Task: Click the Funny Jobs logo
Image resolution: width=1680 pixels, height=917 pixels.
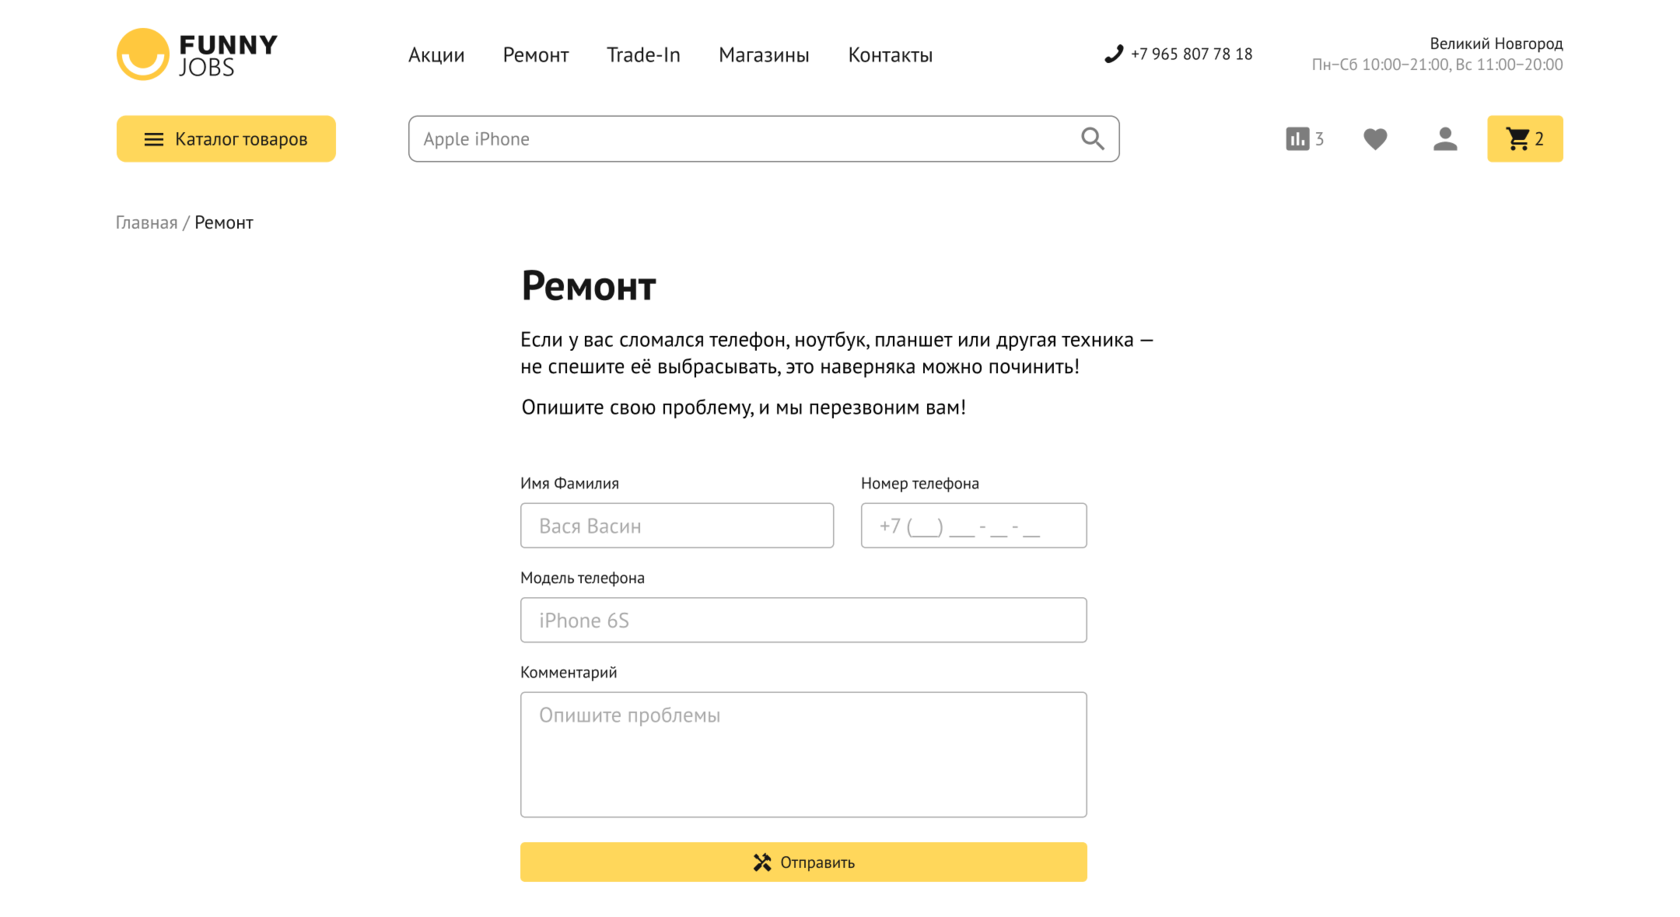Action: (197, 54)
